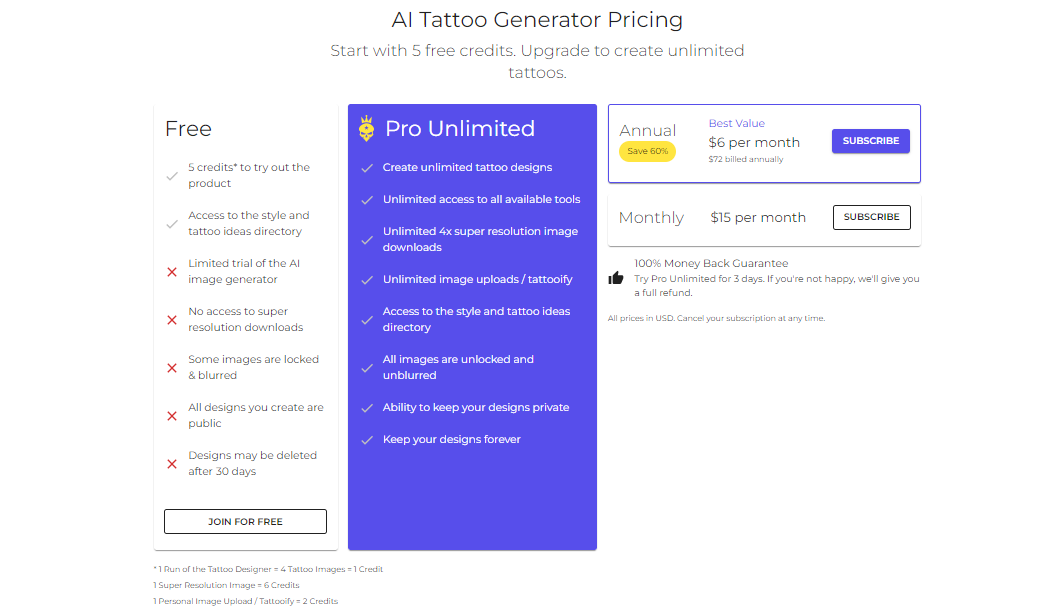
Task: Click checkmark beside "Create unlimited tattoo designs"
Action: (368, 167)
